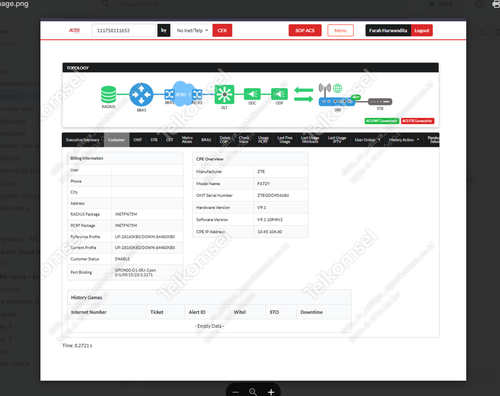Click the green bidirectional arrows icon
The height and width of the screenshot is (396, 500).
(304, 94)
